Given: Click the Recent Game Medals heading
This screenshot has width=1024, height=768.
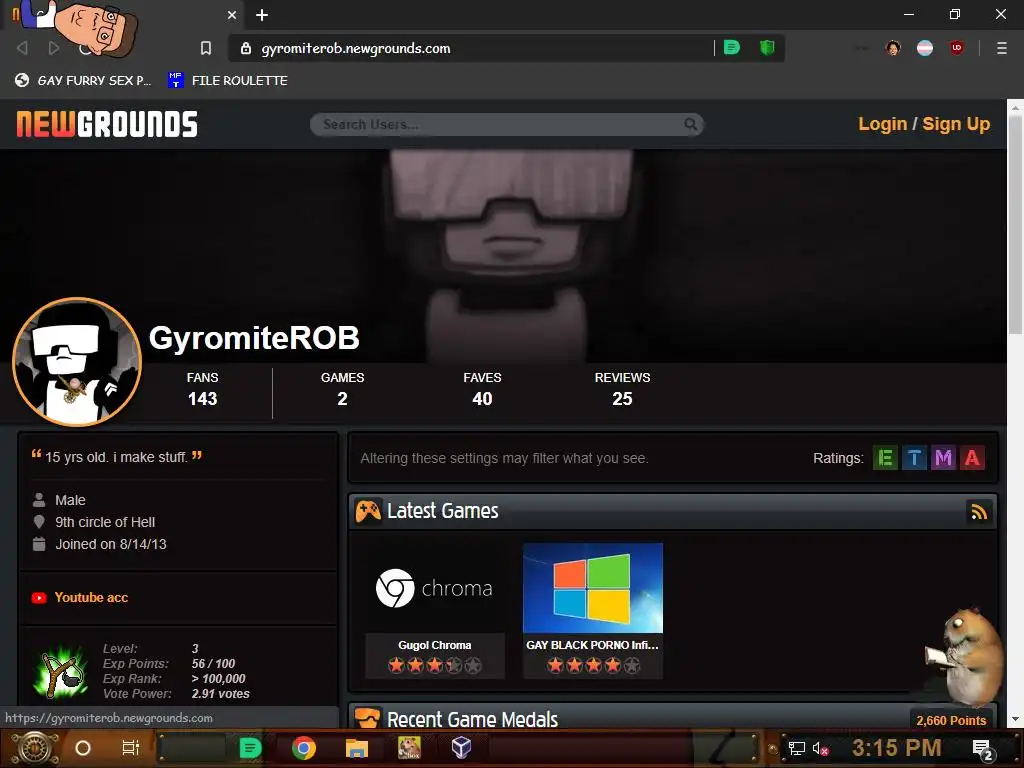Looking at the screenshot, I should 472,719.
